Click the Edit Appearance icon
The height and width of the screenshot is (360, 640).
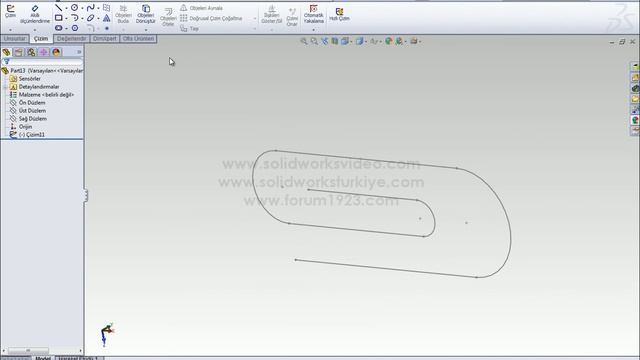(389, 41)
